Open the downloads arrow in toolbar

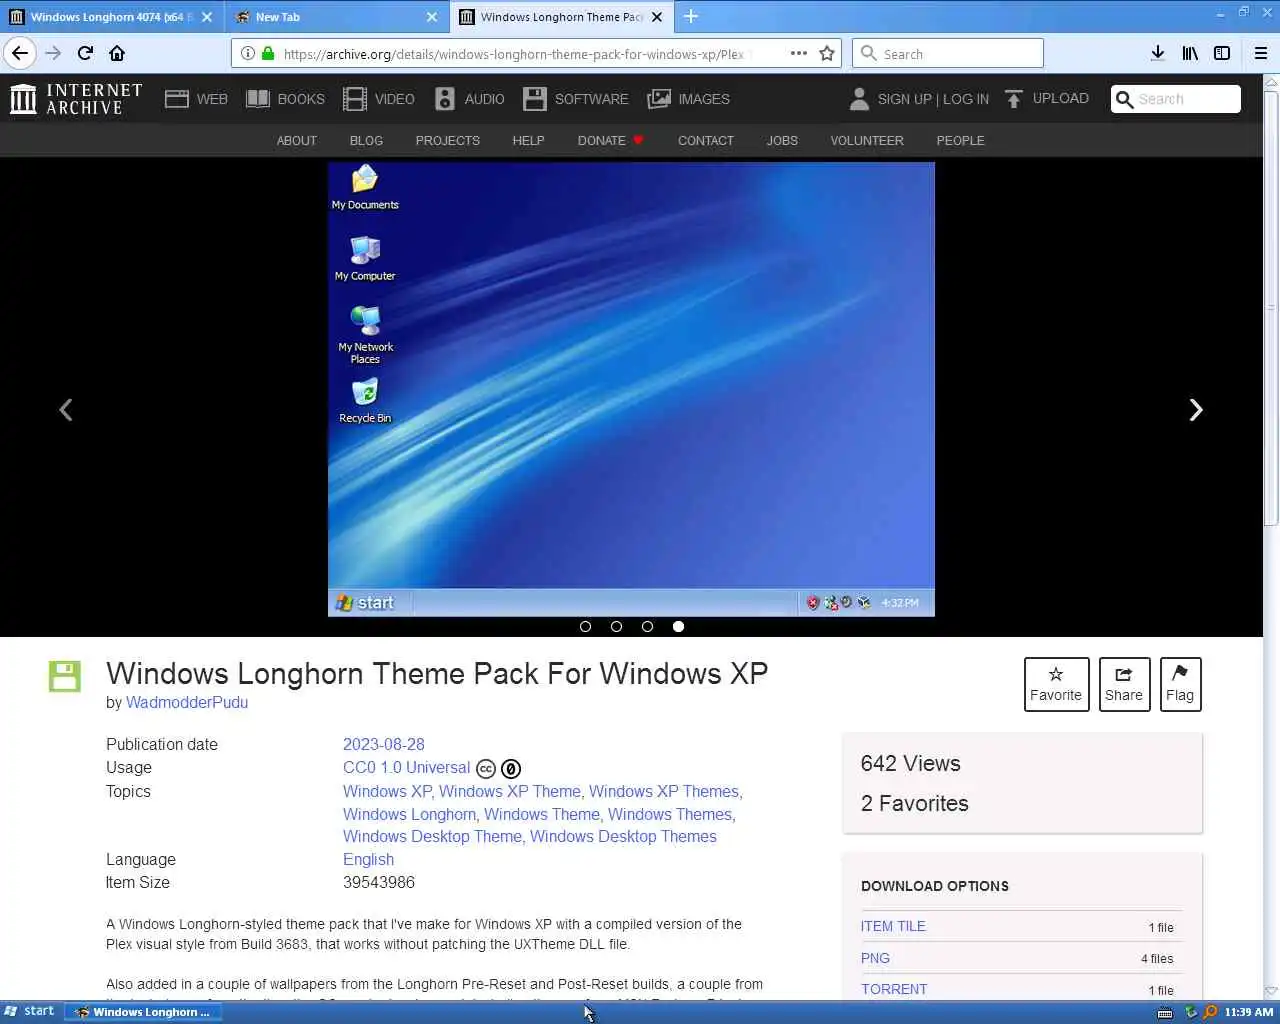pos(1157,53)
